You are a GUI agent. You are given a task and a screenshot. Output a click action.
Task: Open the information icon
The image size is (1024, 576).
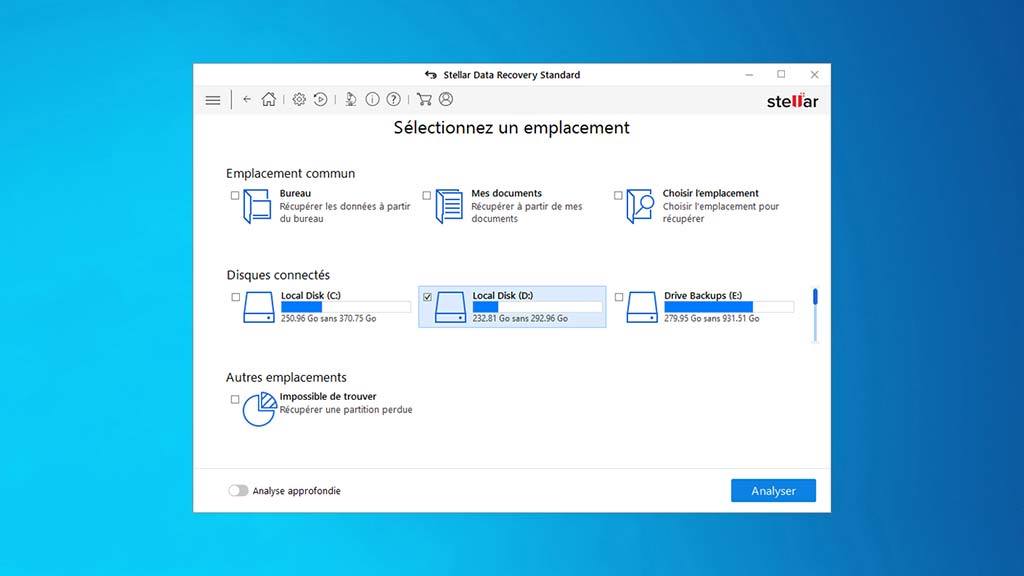click(372, 99)
